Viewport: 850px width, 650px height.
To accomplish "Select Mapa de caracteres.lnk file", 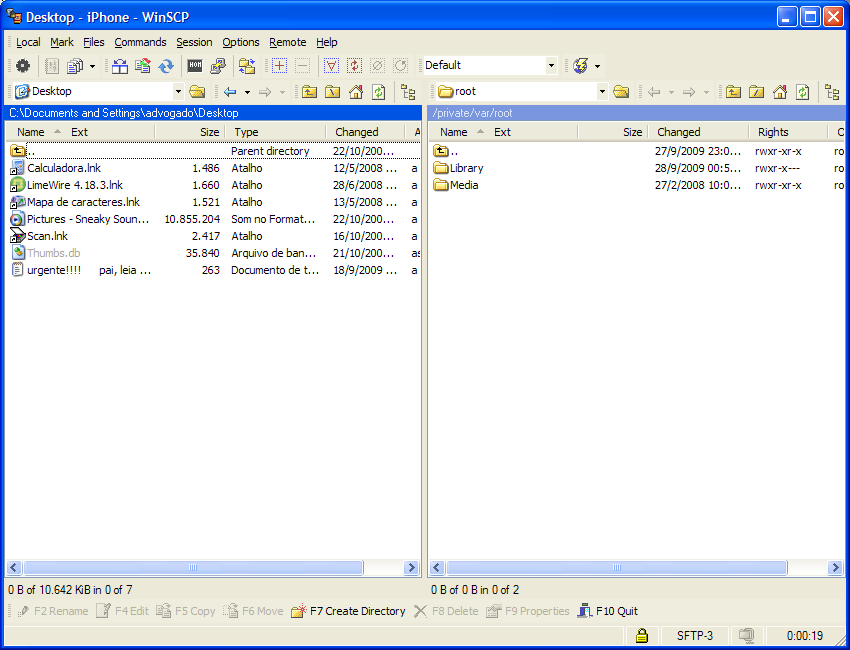I will [83, 202].
